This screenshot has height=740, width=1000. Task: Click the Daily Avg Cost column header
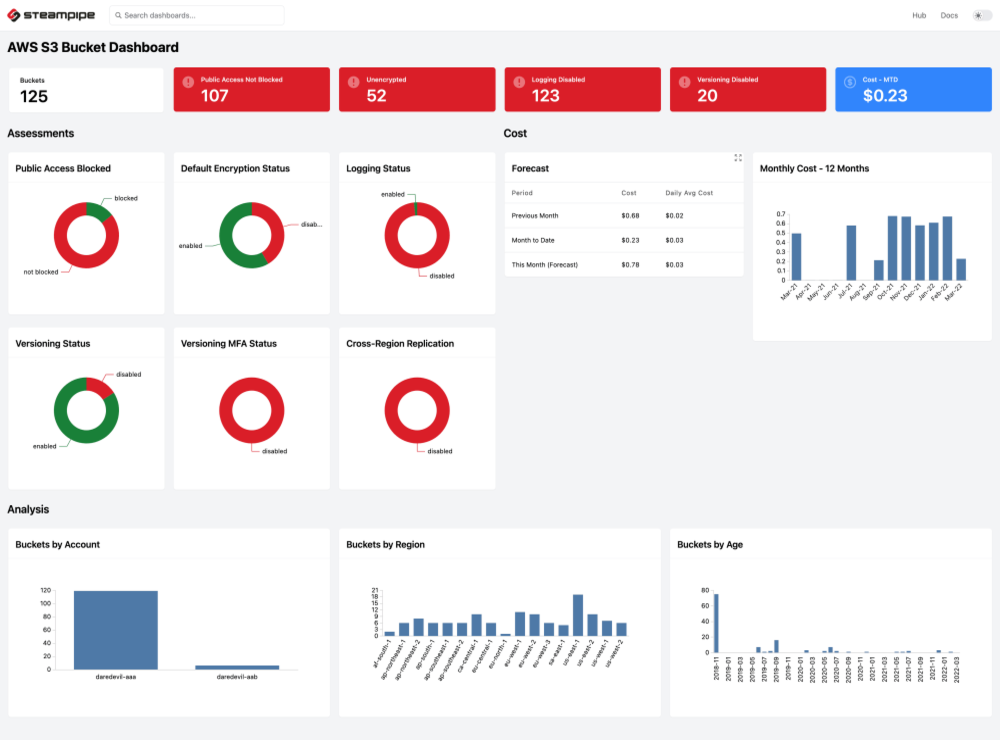tap(688, 192)
